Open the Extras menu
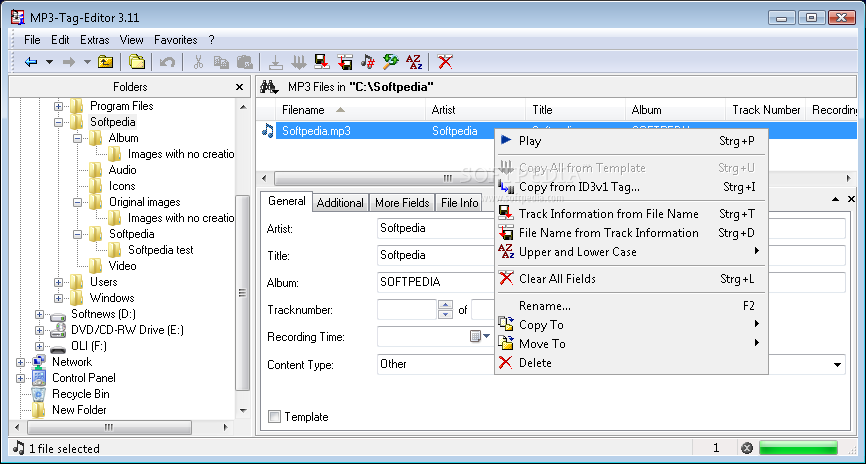Screen dimensions: 866x464 point(94,40)
